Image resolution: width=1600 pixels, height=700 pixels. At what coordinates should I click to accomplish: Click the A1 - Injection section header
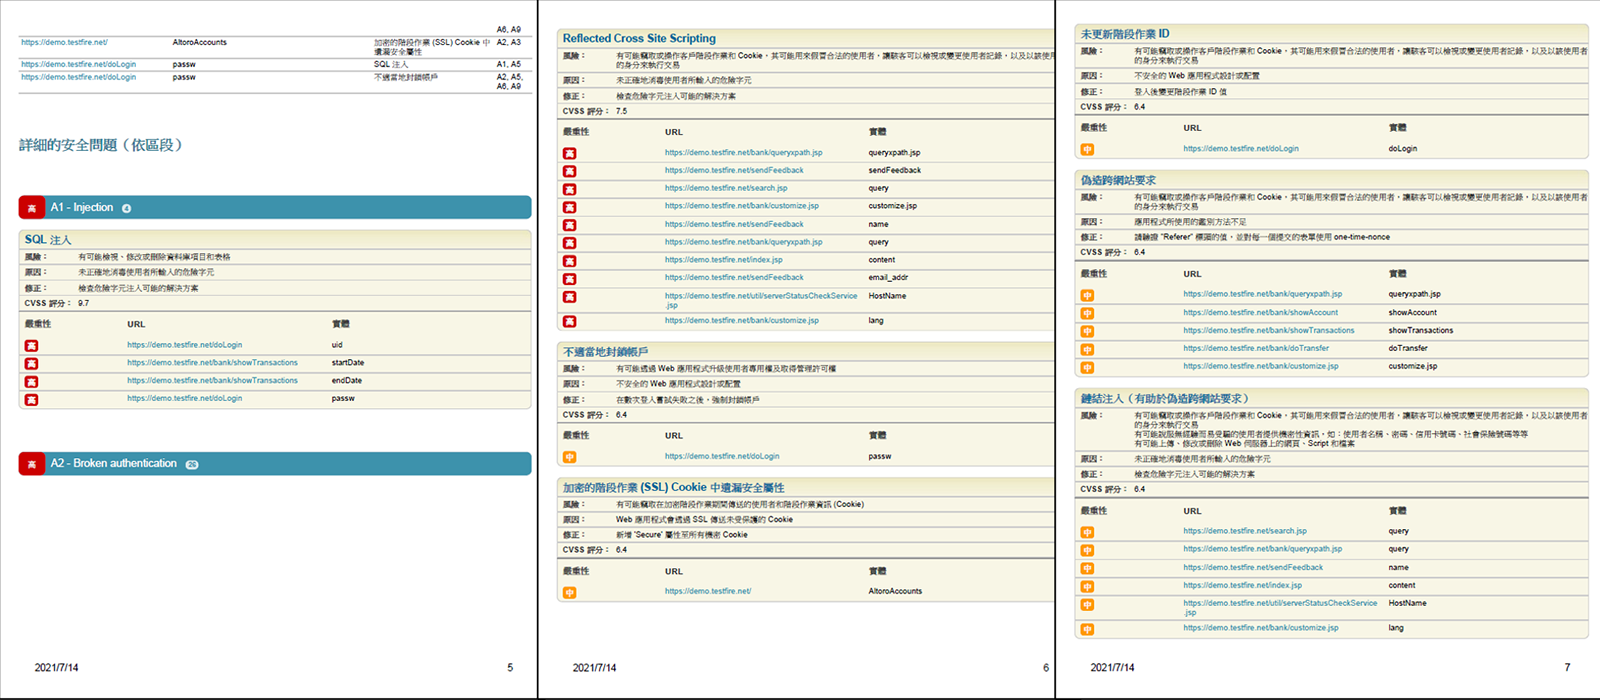[275, 208]
